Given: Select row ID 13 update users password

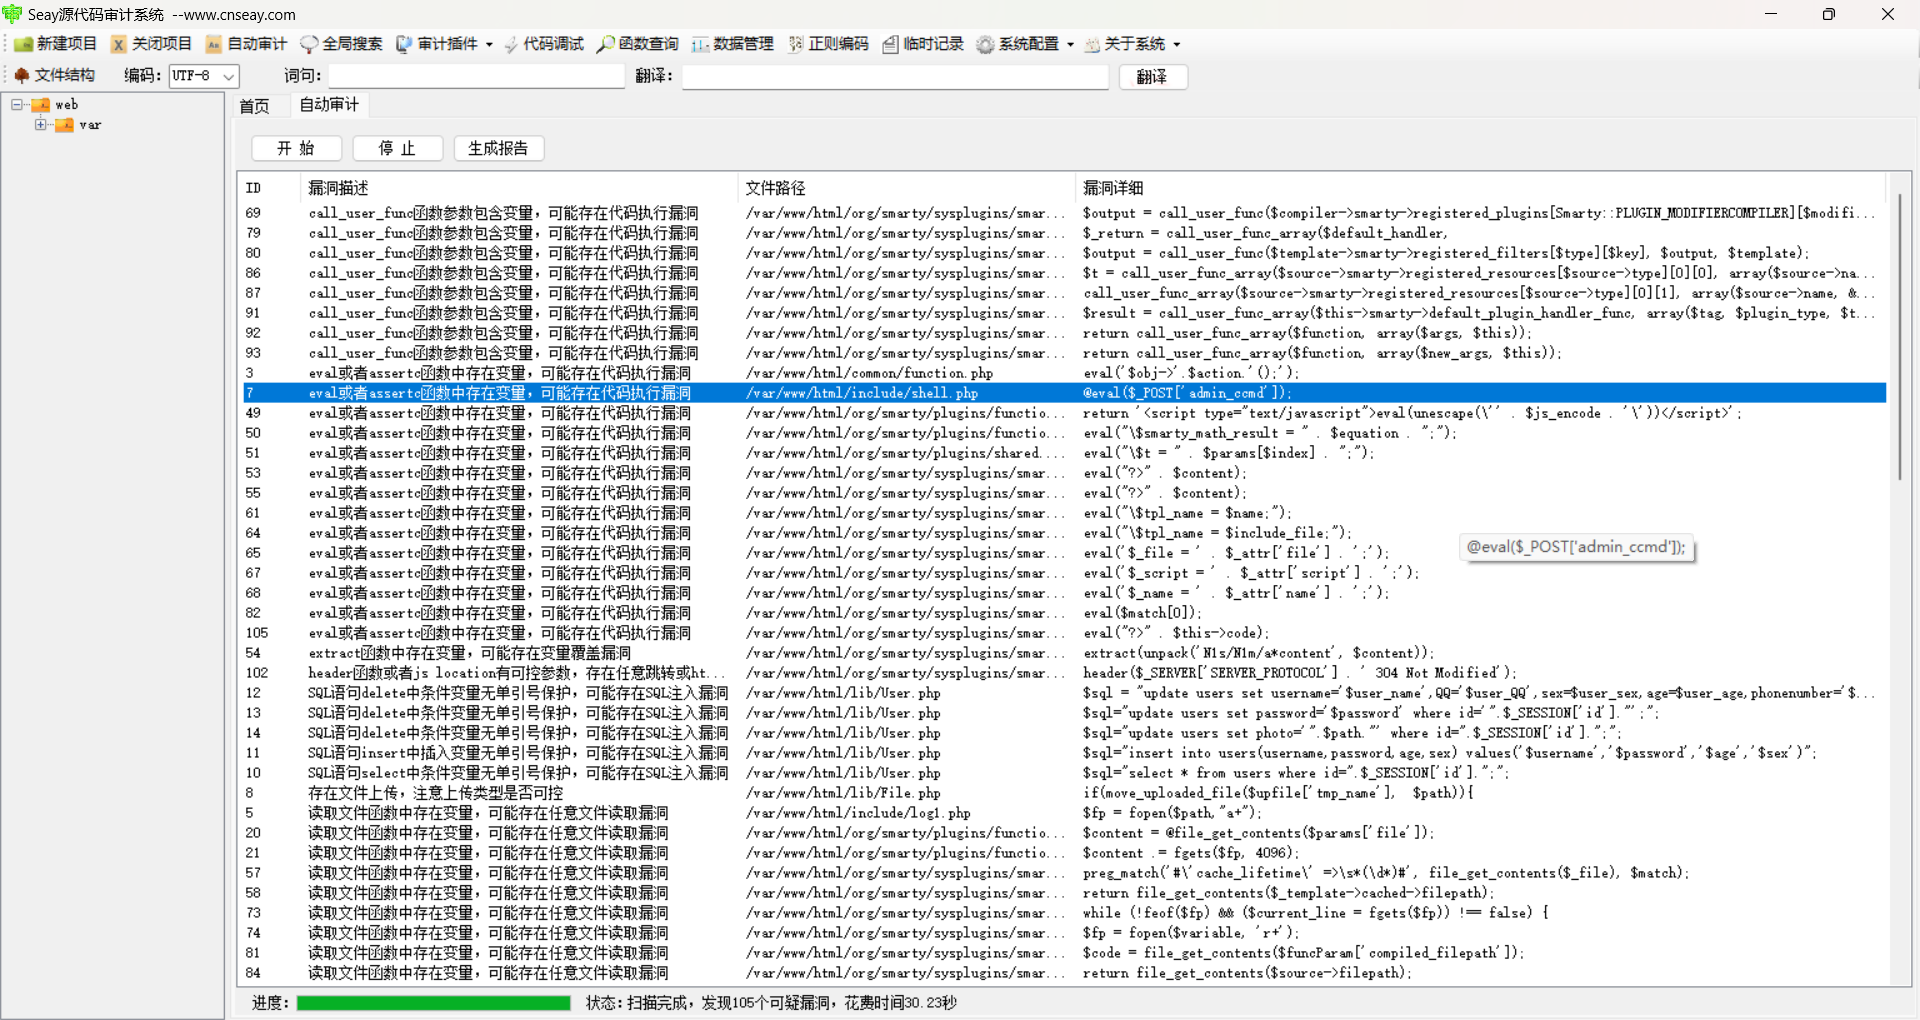Looking at the screenshot, I should click(x=1064, y=713).
